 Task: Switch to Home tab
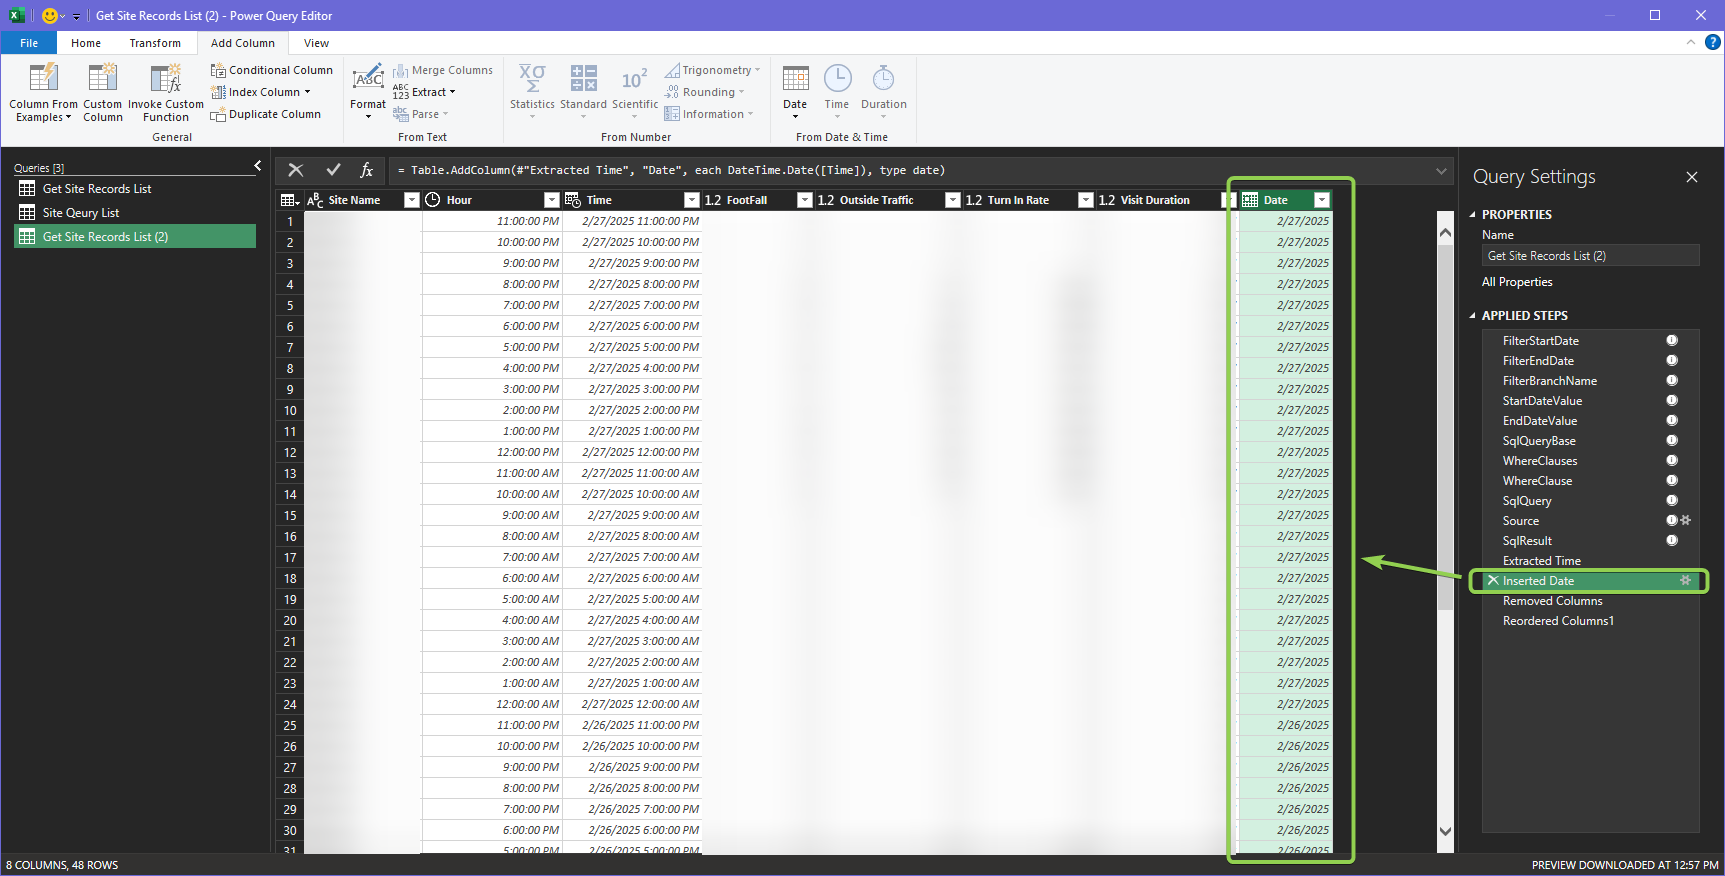coord(86,43)
